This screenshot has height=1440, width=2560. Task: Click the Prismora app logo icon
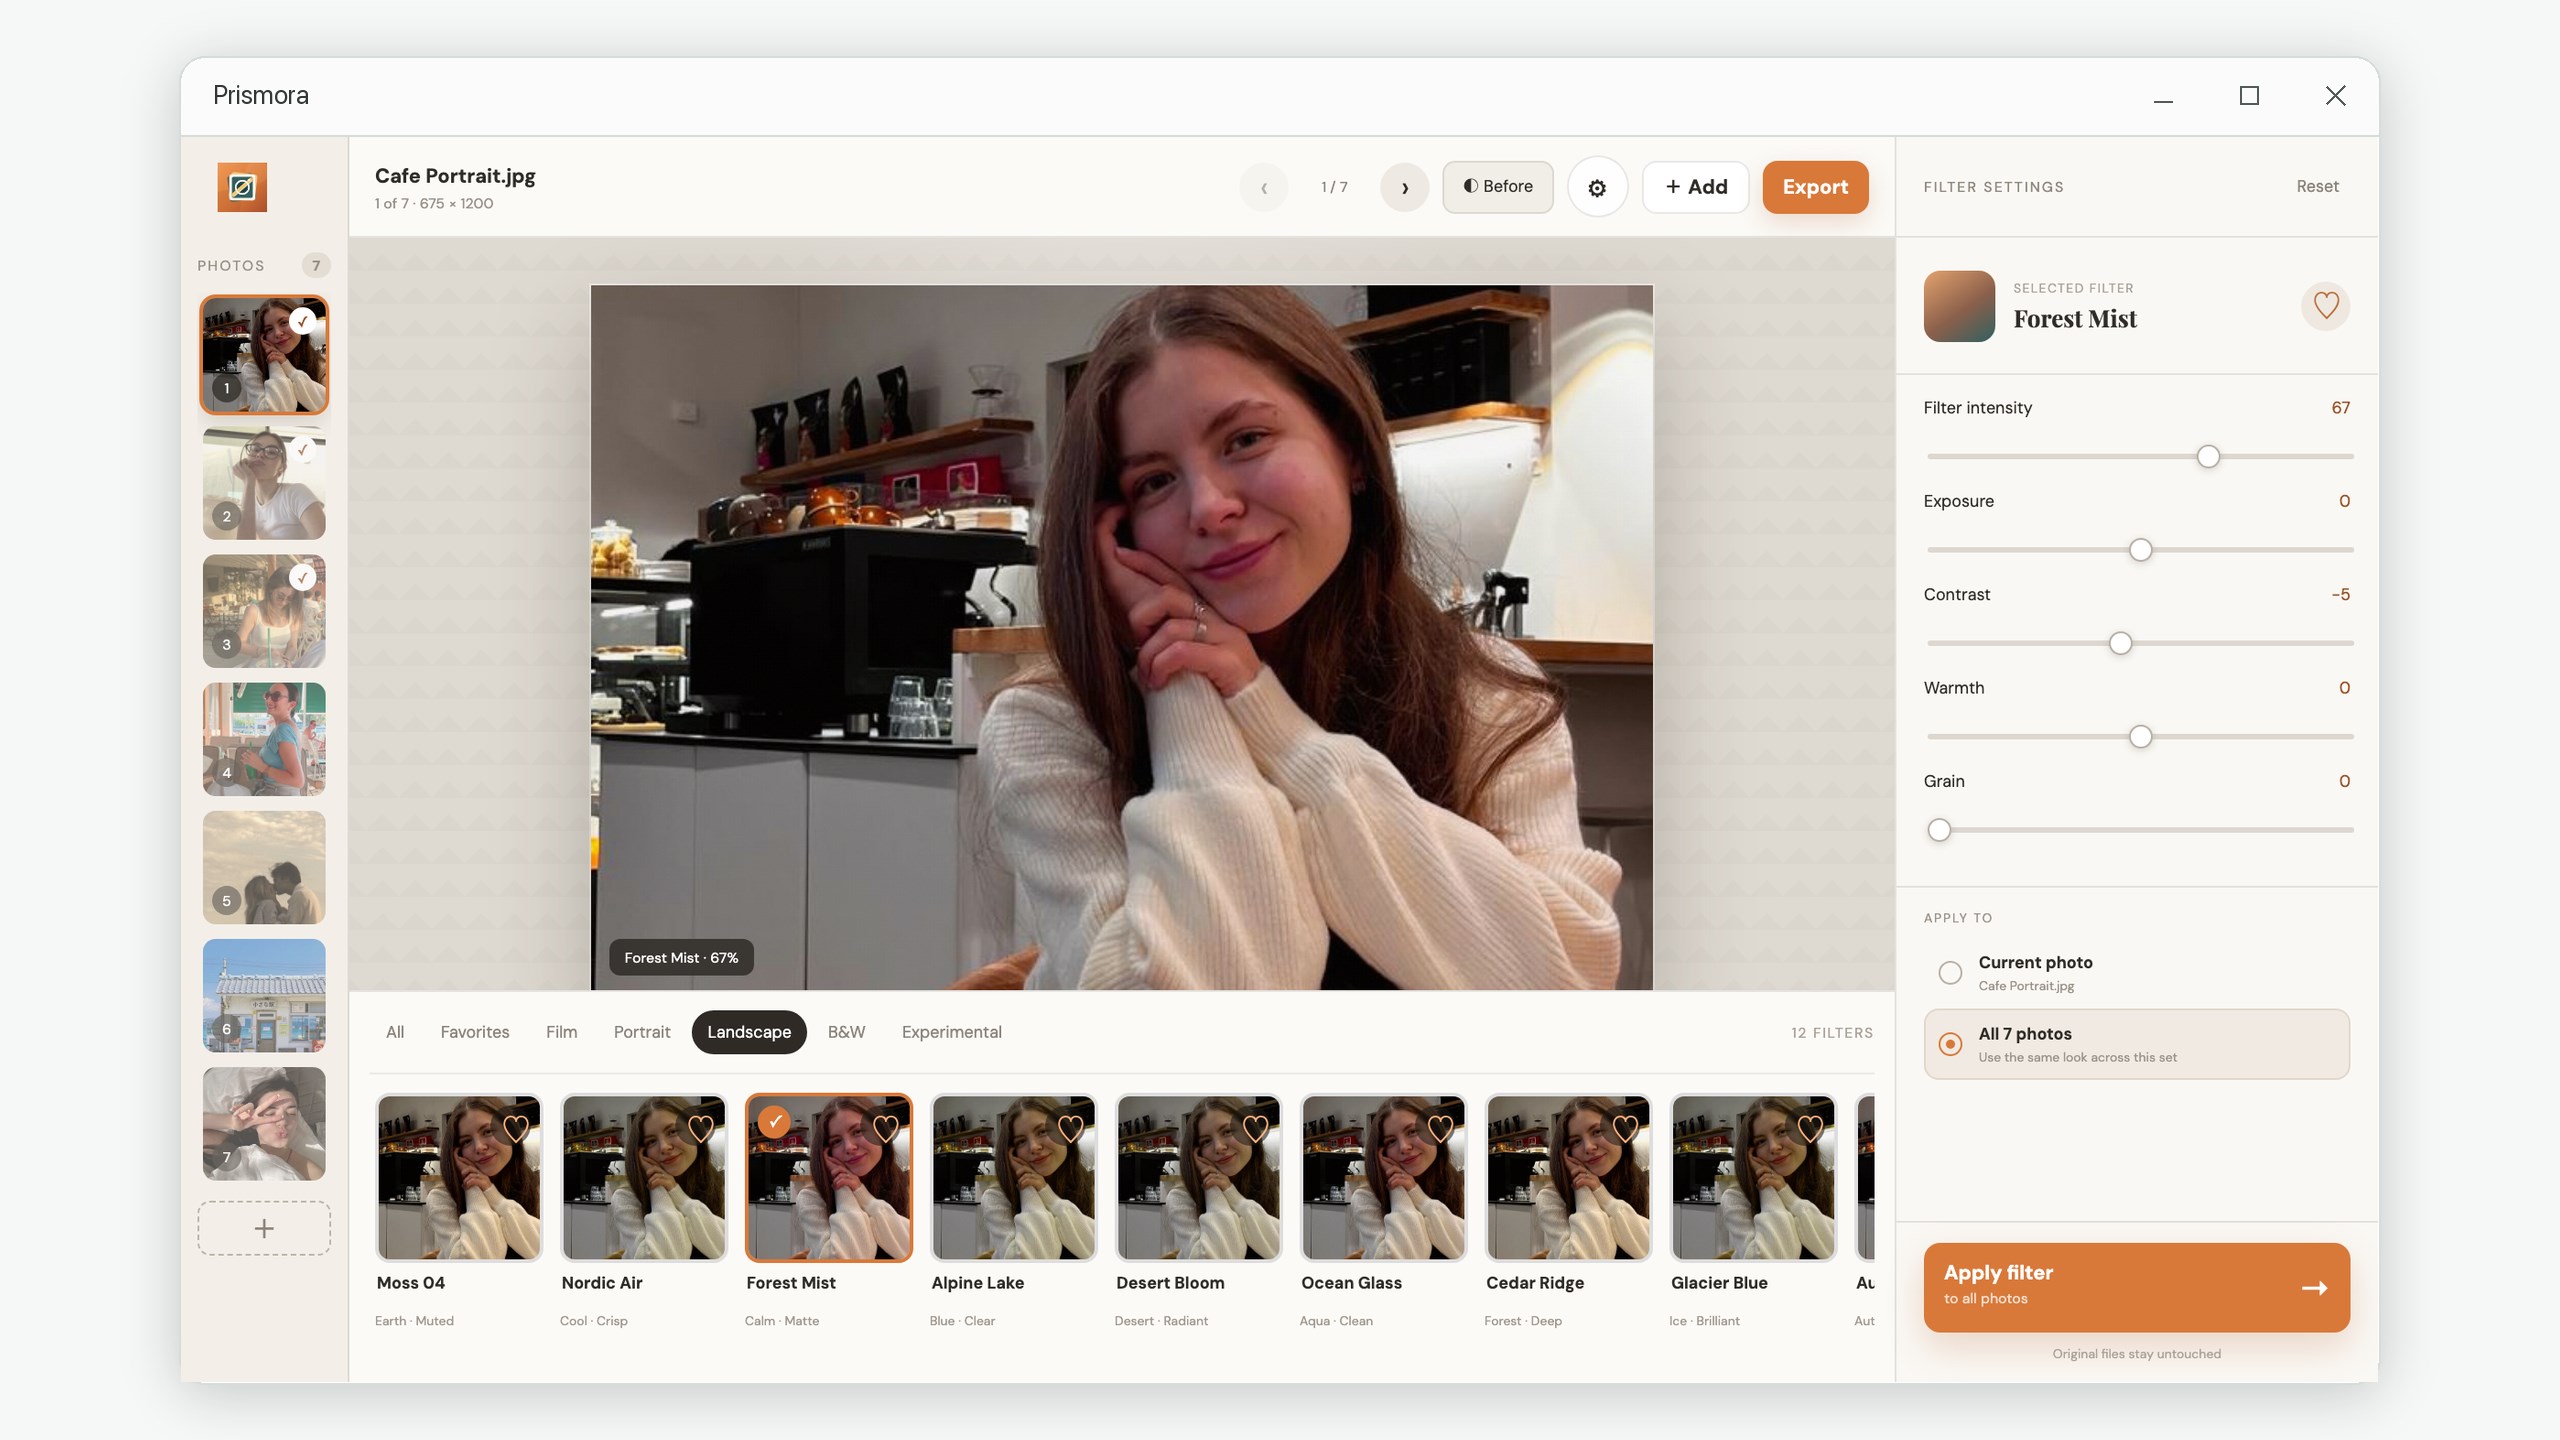[242, 187]
